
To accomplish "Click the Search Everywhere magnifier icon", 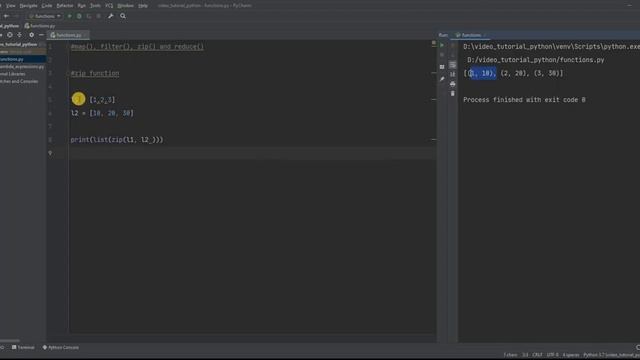I will tap(123, 16).
